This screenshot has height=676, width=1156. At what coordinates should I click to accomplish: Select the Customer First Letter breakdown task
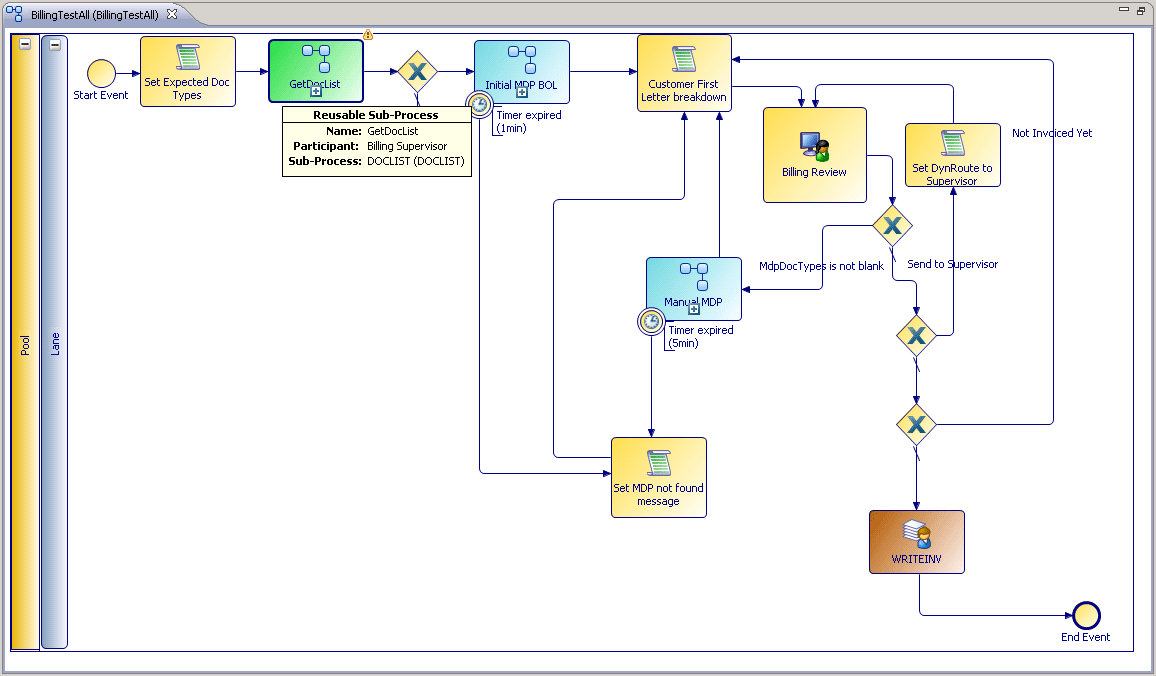coord(684,73)
